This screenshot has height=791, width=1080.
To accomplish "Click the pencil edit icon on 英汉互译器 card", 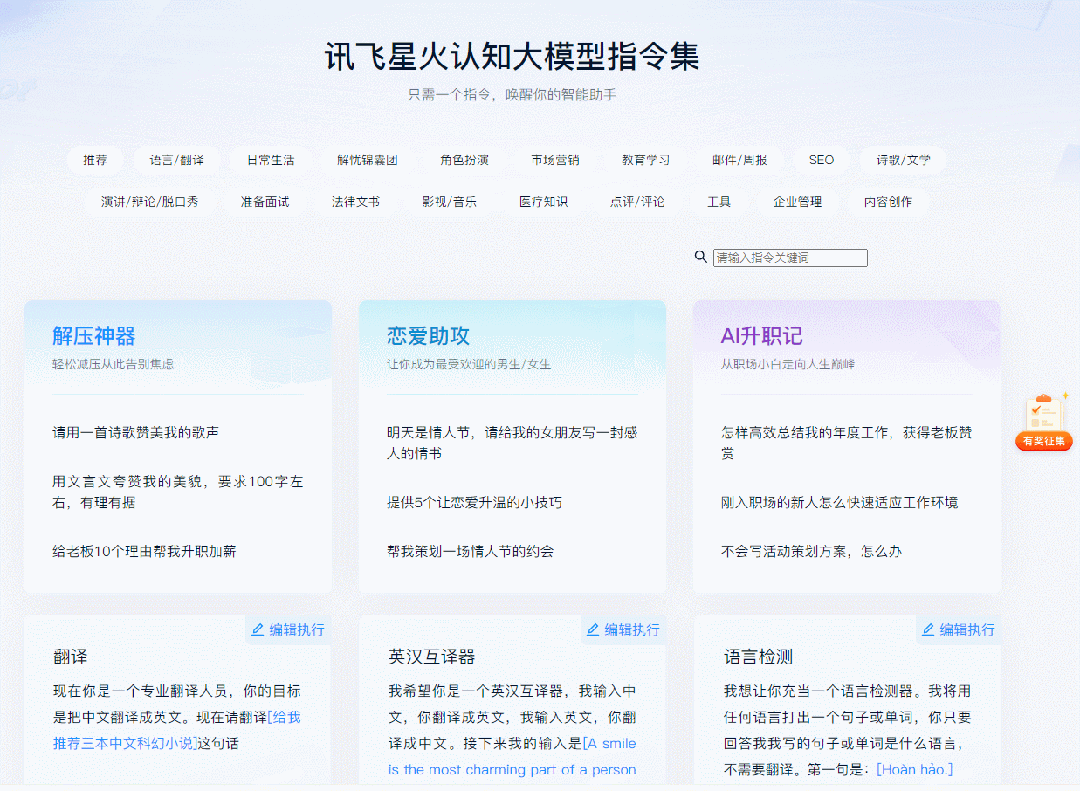I will [592, 630].
